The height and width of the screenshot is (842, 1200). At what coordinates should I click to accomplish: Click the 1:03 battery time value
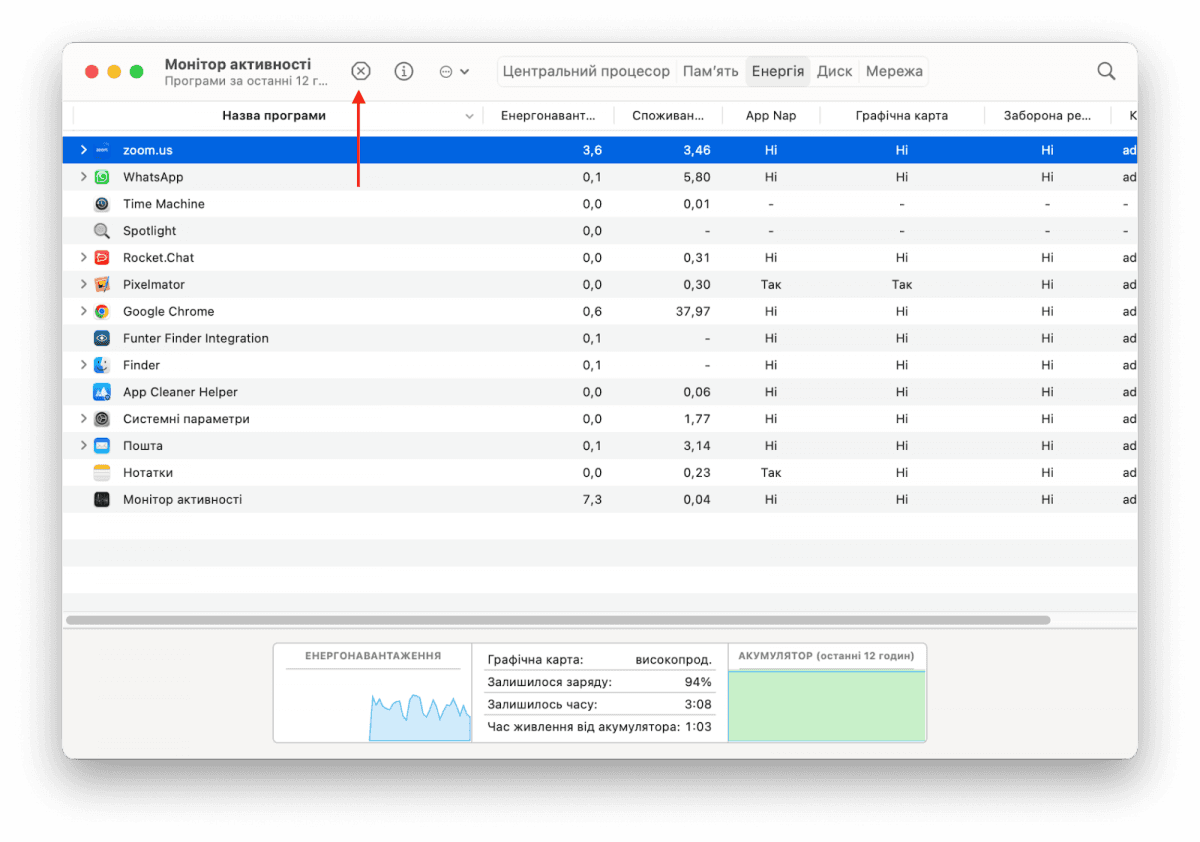pyautogui.click(x=698, y=727)
